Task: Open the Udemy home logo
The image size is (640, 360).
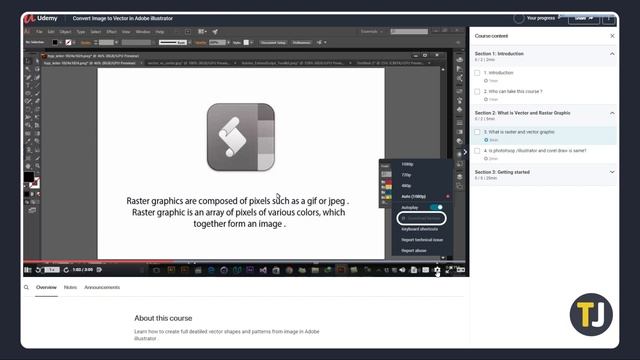Action: 40,18
